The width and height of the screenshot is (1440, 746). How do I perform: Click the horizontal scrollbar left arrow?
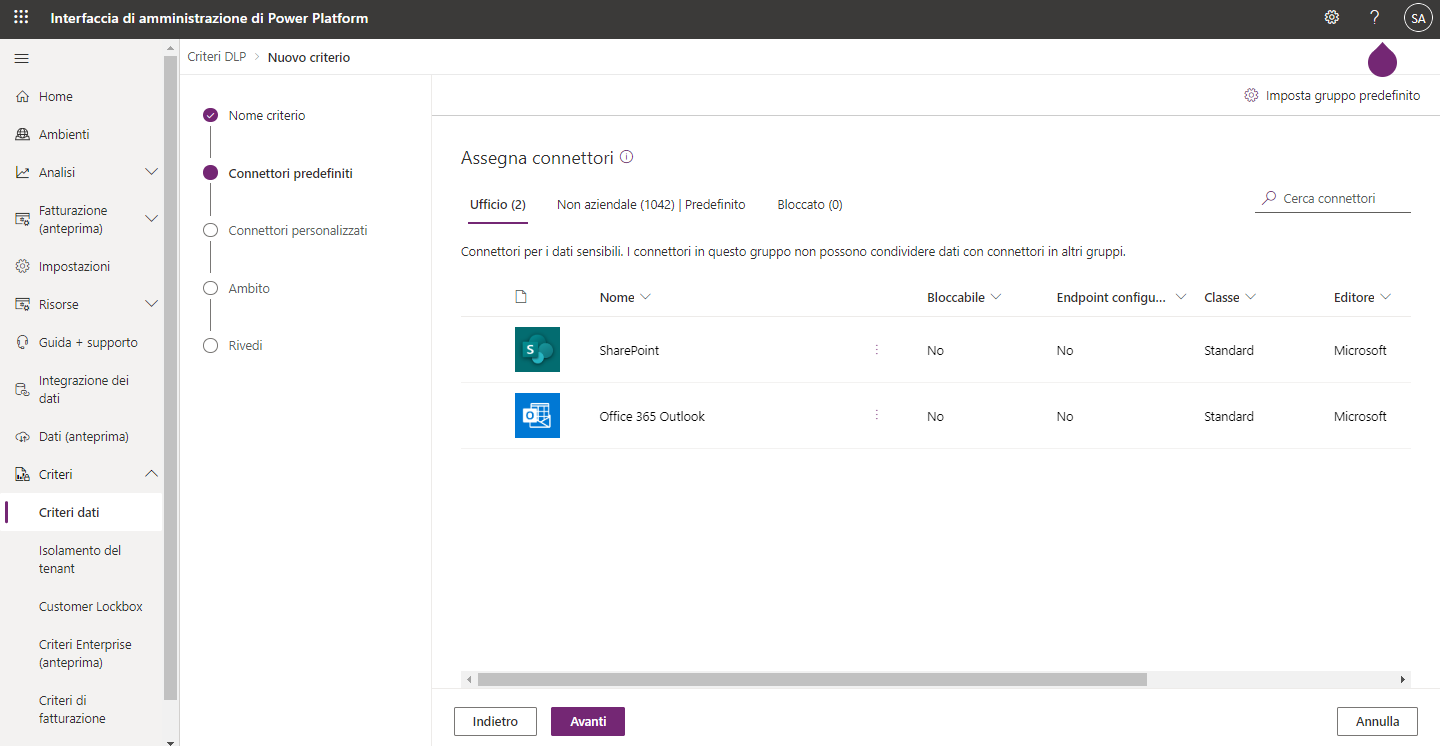[468, 679]
